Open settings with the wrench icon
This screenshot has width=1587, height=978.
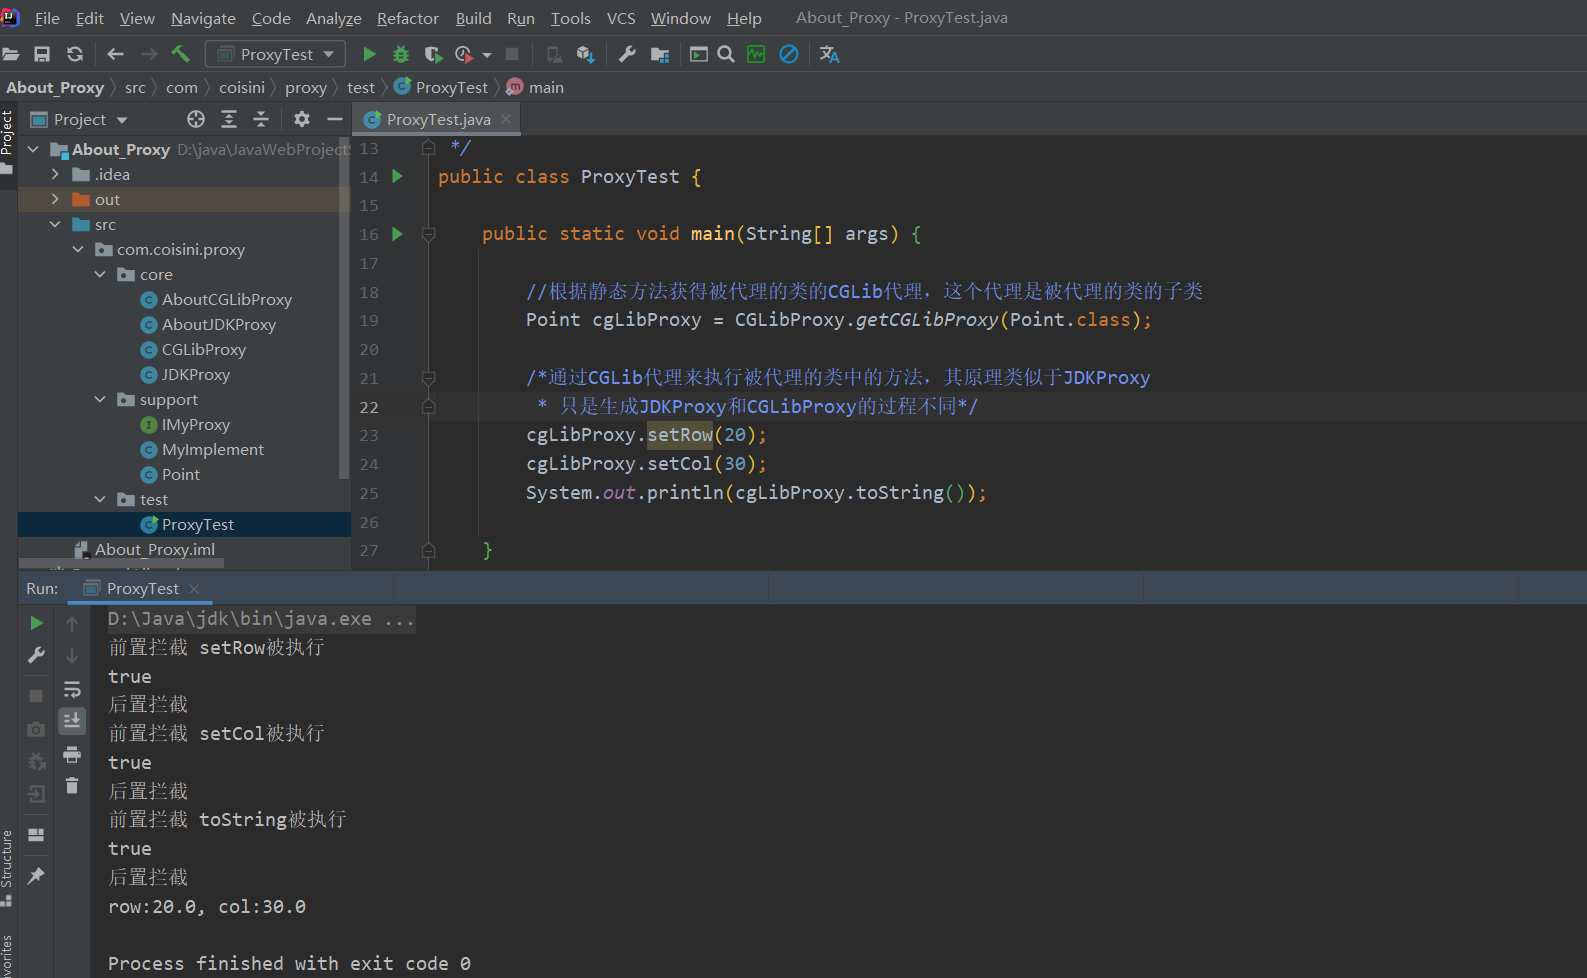[627, 54]
